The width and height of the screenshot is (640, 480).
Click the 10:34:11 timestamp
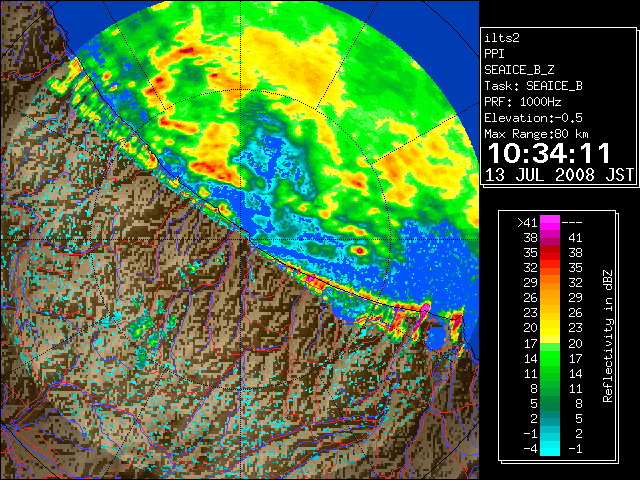(x=549, y=153)
